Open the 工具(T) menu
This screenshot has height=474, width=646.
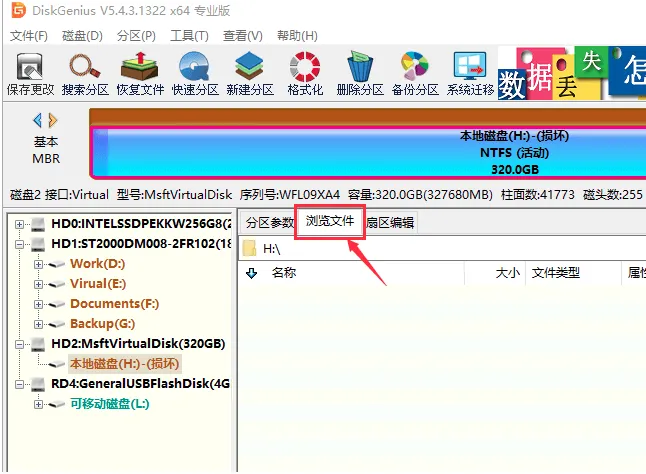tap(189, 36)
